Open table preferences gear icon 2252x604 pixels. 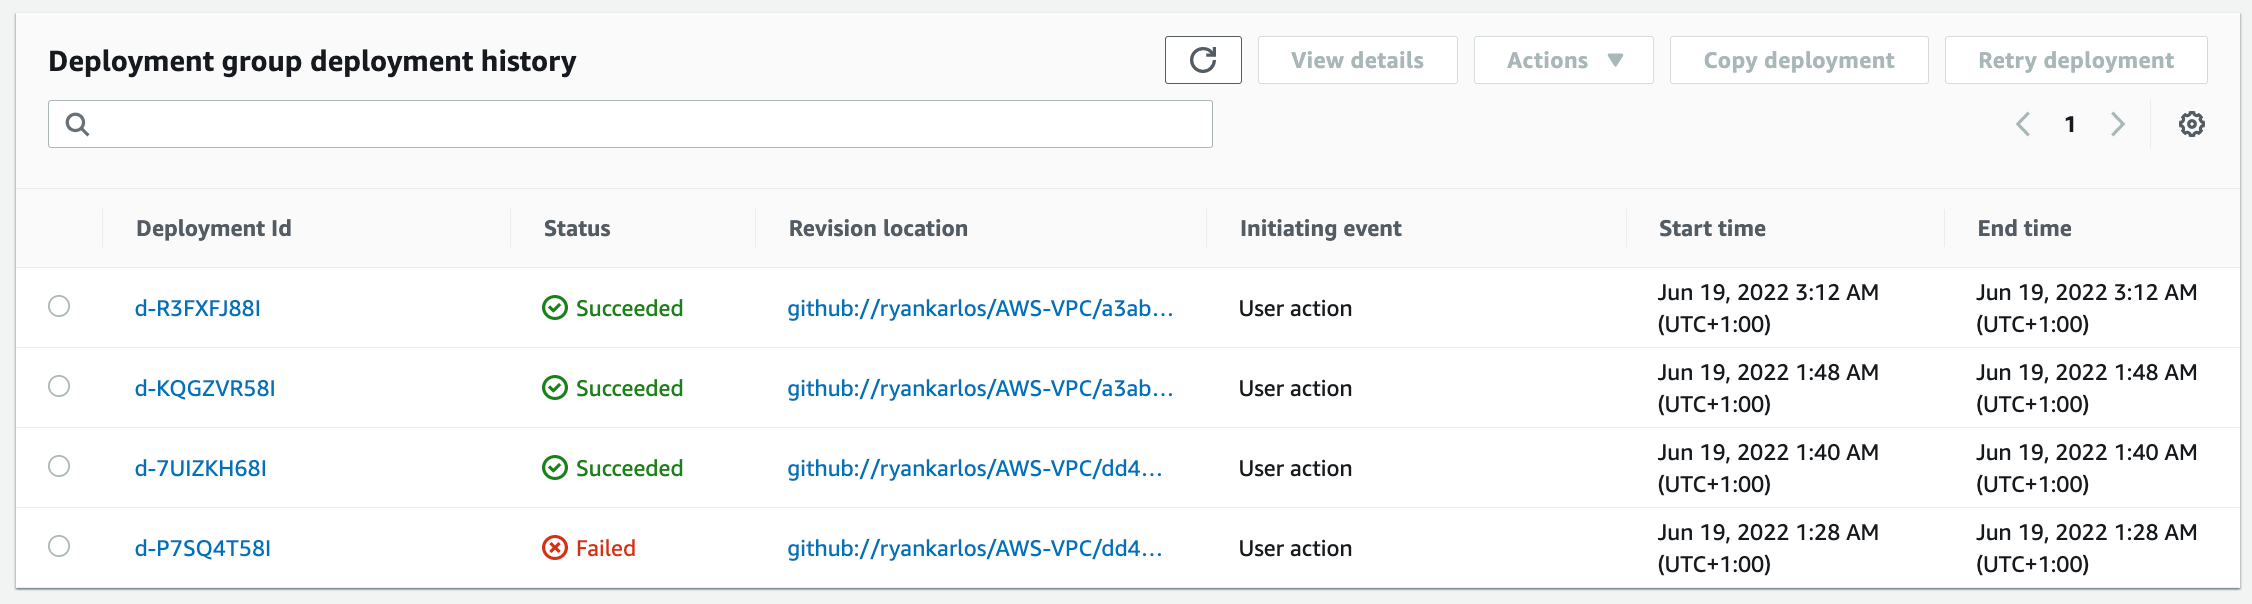[2191, 124]
